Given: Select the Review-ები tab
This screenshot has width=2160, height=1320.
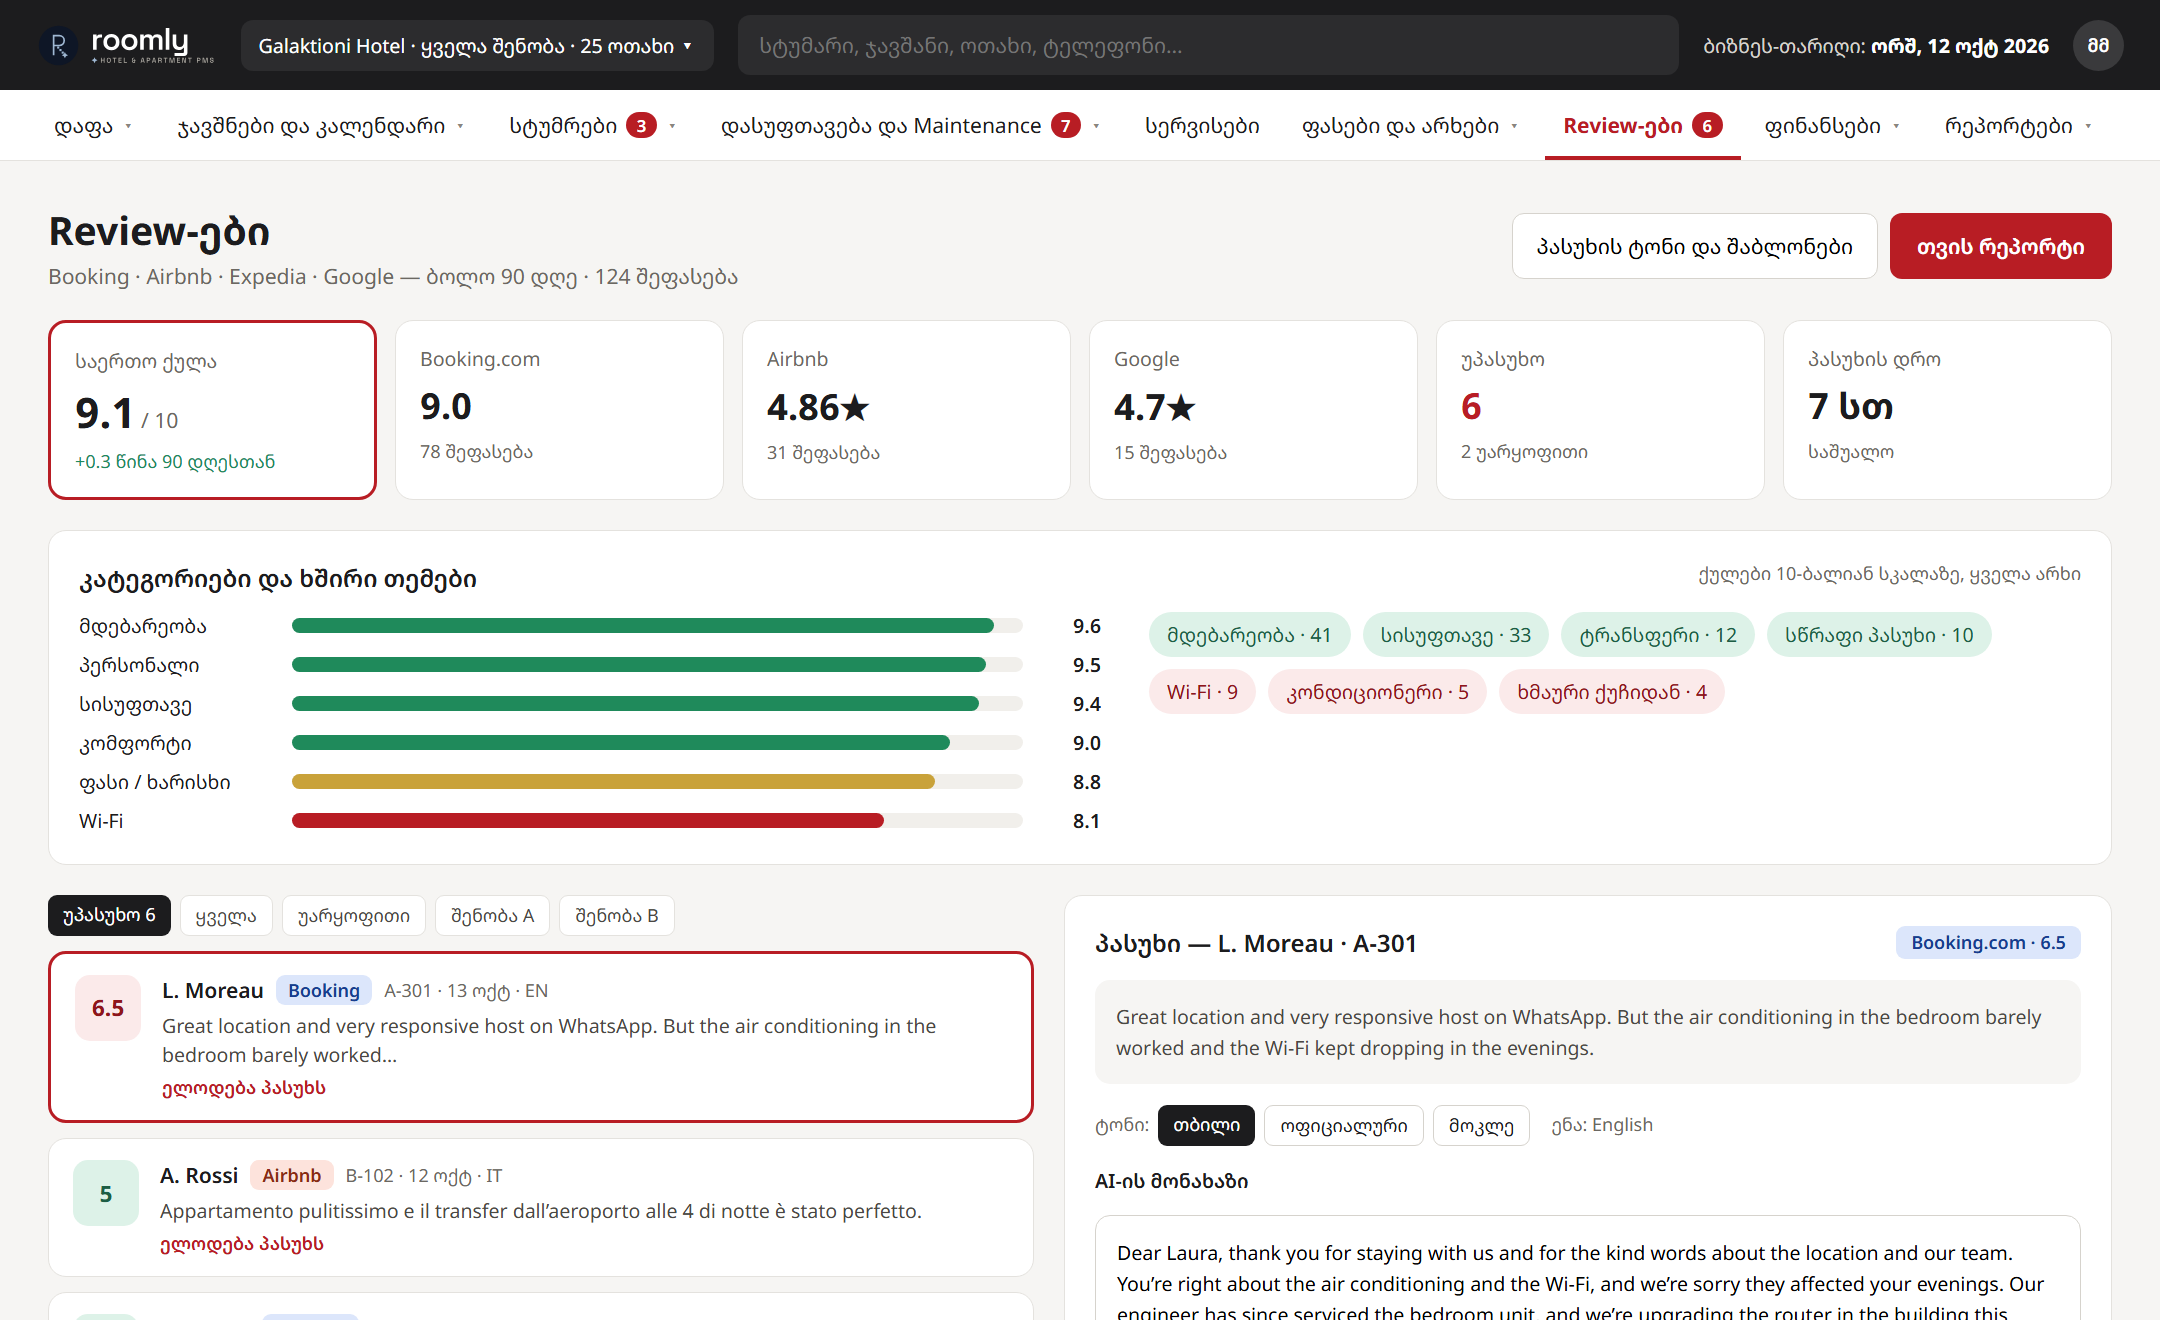Looking at the screenshot, I should [1642, 126].
